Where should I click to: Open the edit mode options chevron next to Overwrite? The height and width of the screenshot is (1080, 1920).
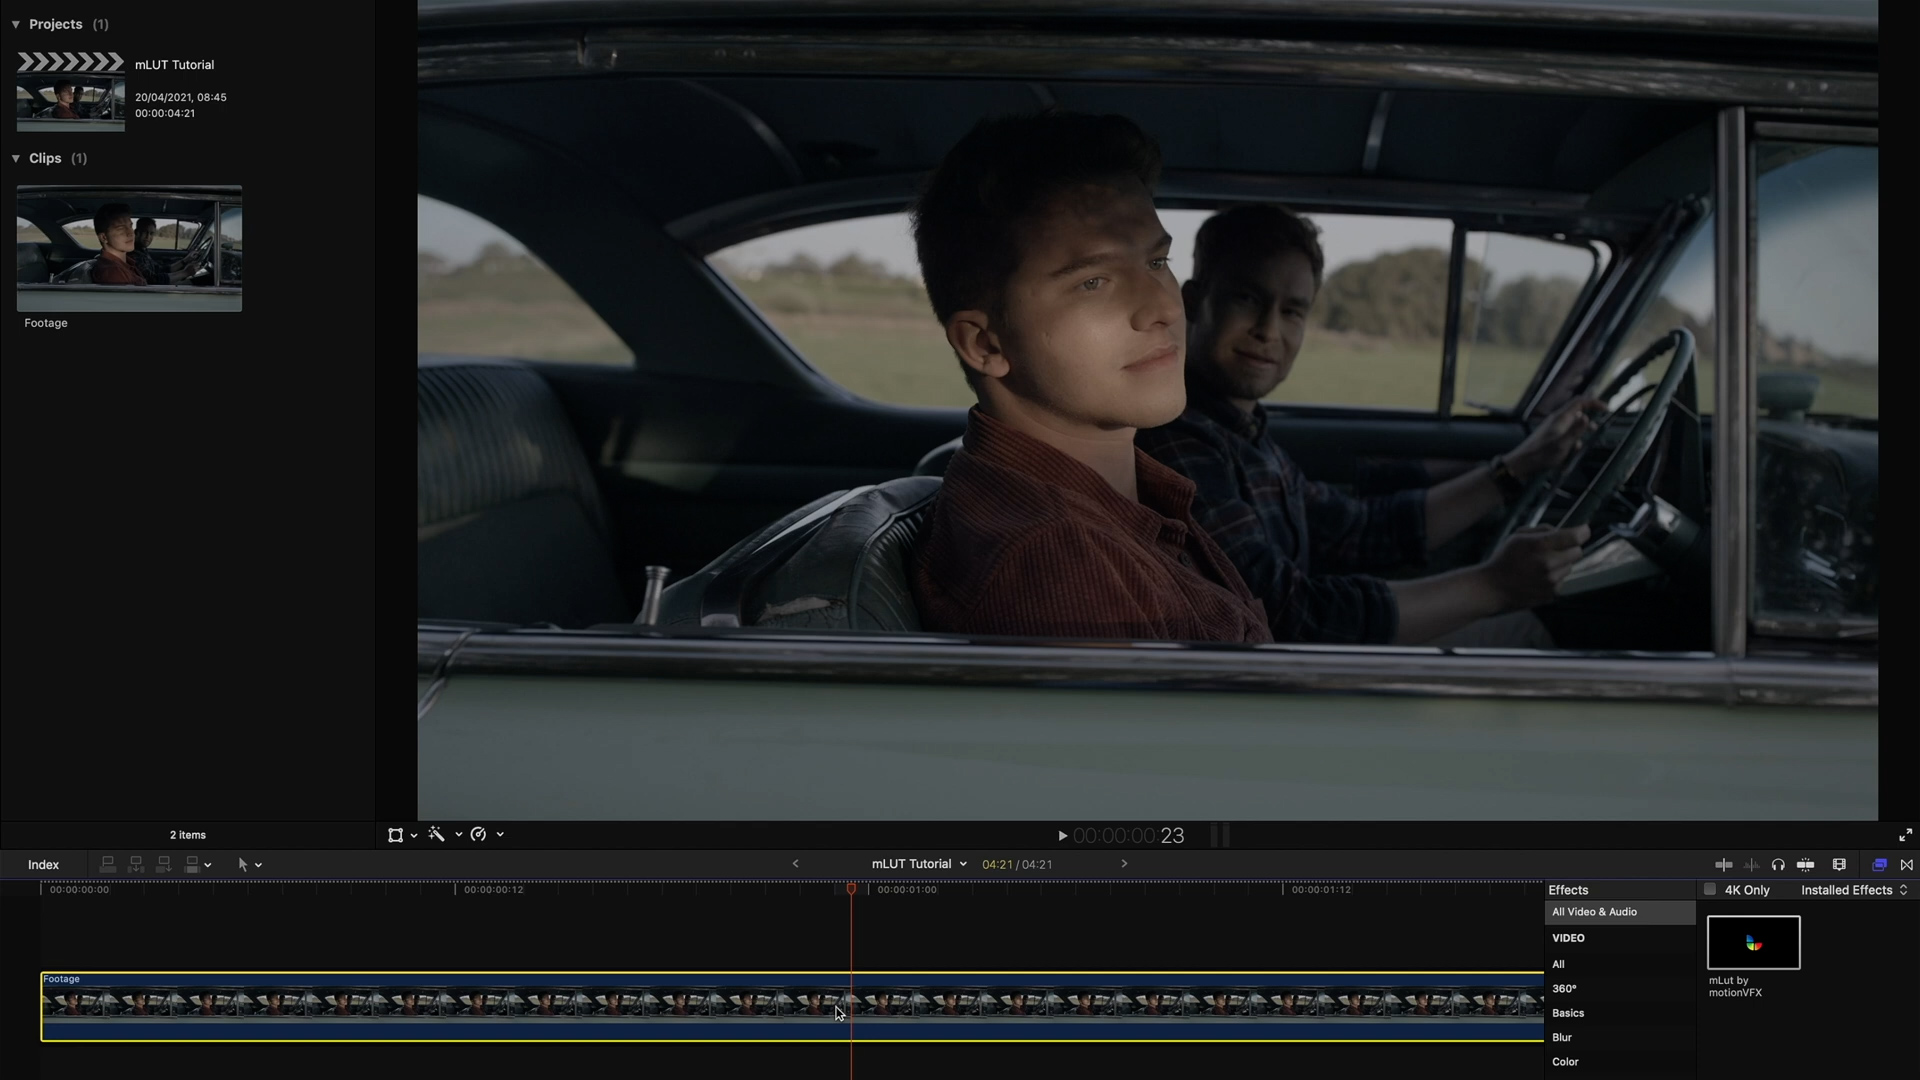(x=208, y=865)
